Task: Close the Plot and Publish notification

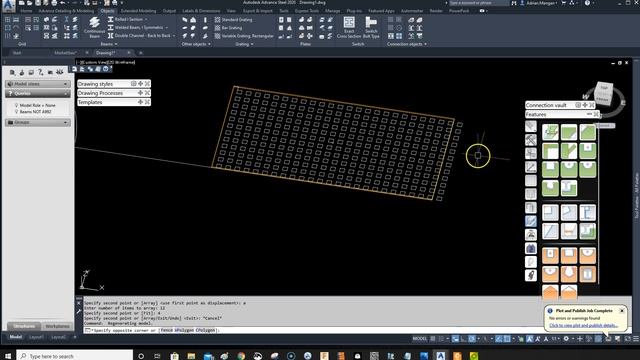Action: click(x=622, y=311)
